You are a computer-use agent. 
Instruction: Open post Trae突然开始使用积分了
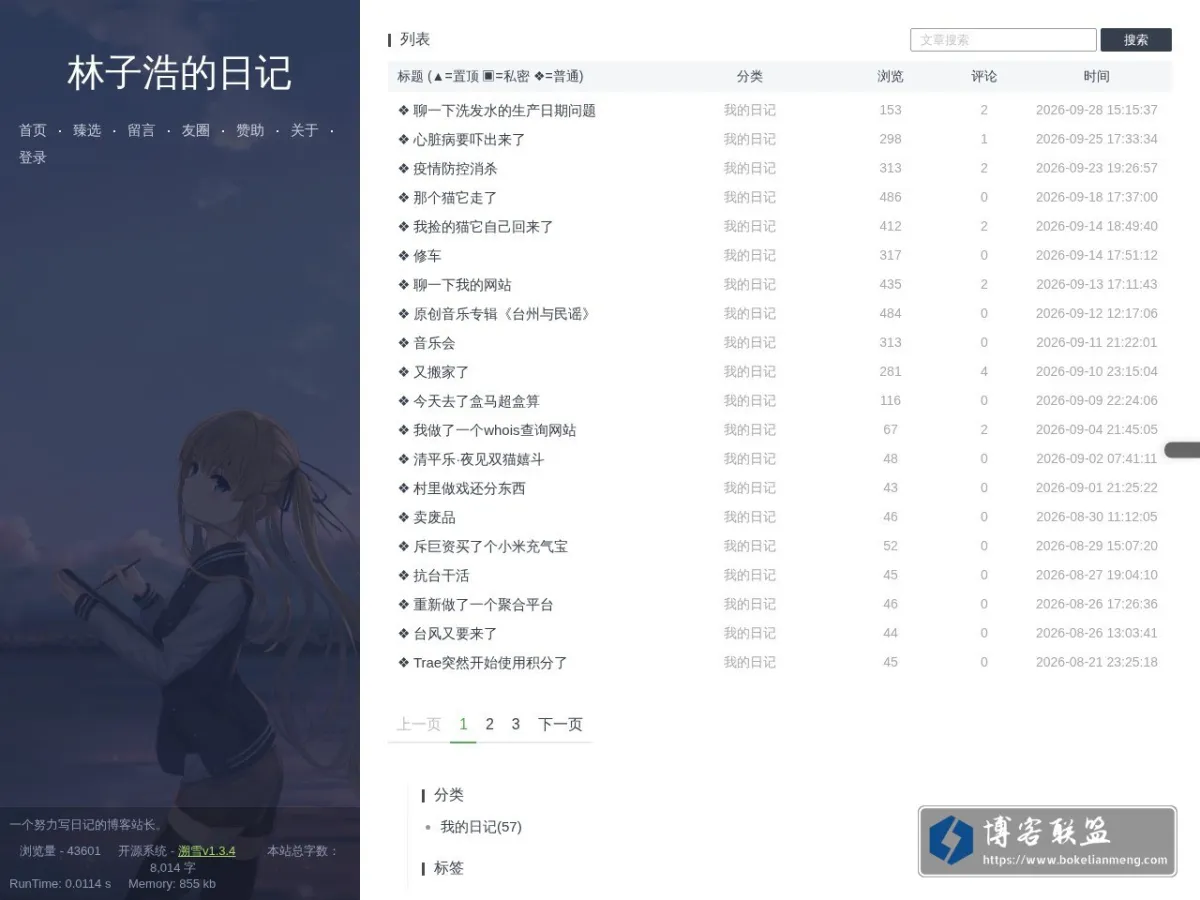(490, 662)
